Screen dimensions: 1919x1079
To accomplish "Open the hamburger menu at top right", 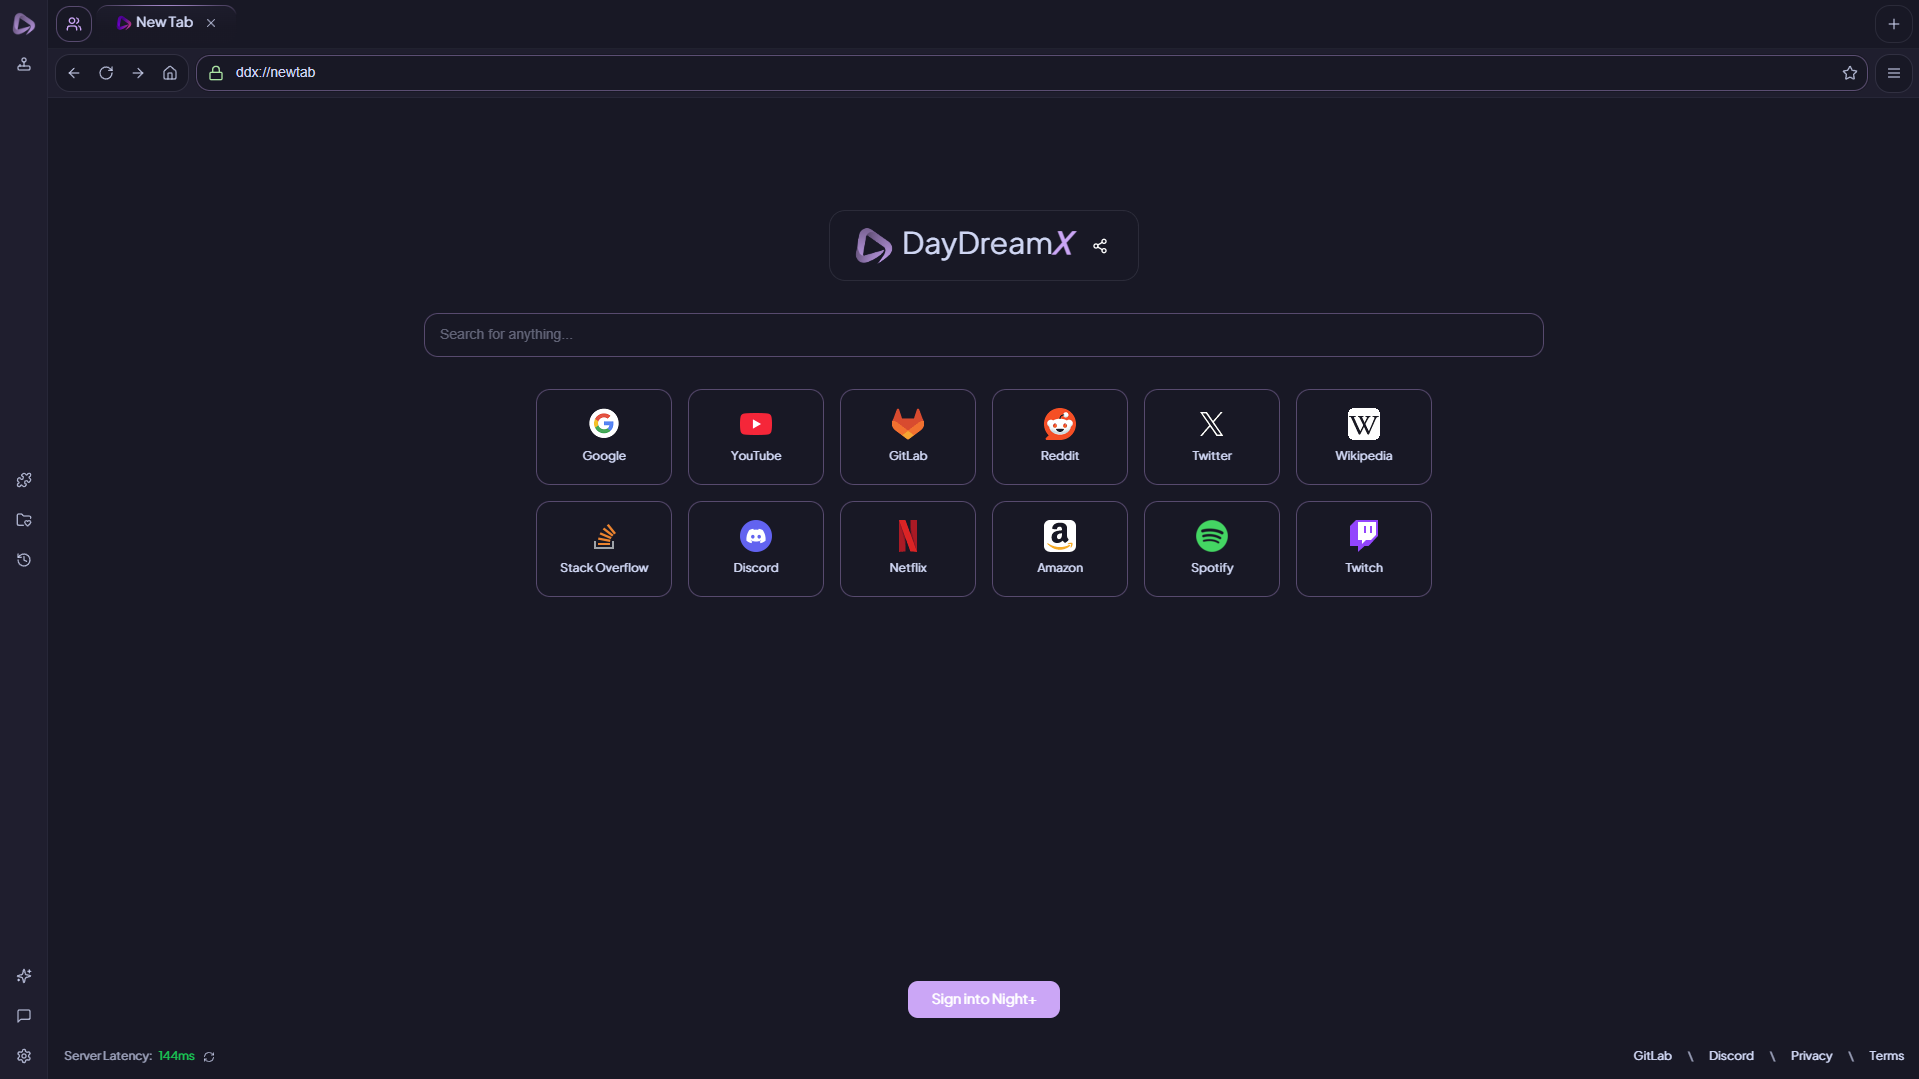I will [x=1893, y=72].
